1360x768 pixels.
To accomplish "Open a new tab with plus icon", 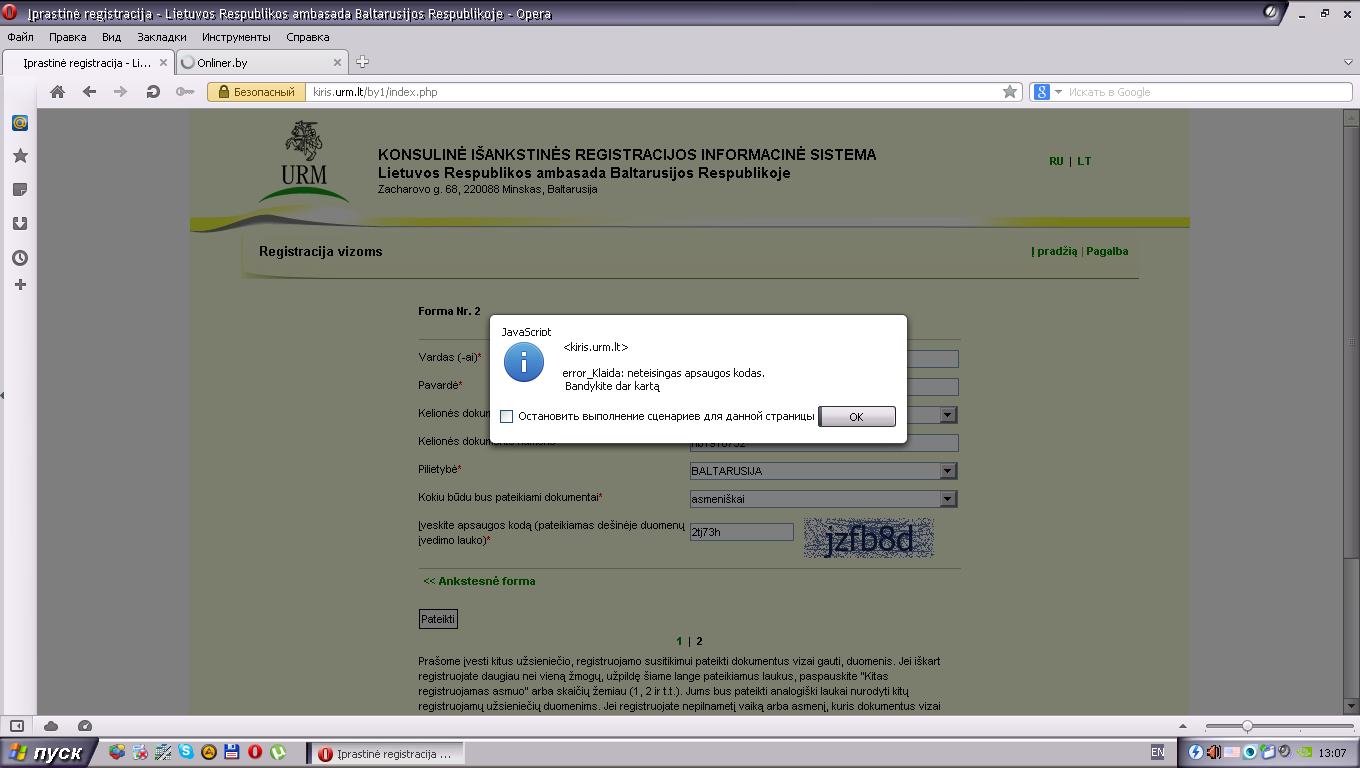I will tap(363, 62).
